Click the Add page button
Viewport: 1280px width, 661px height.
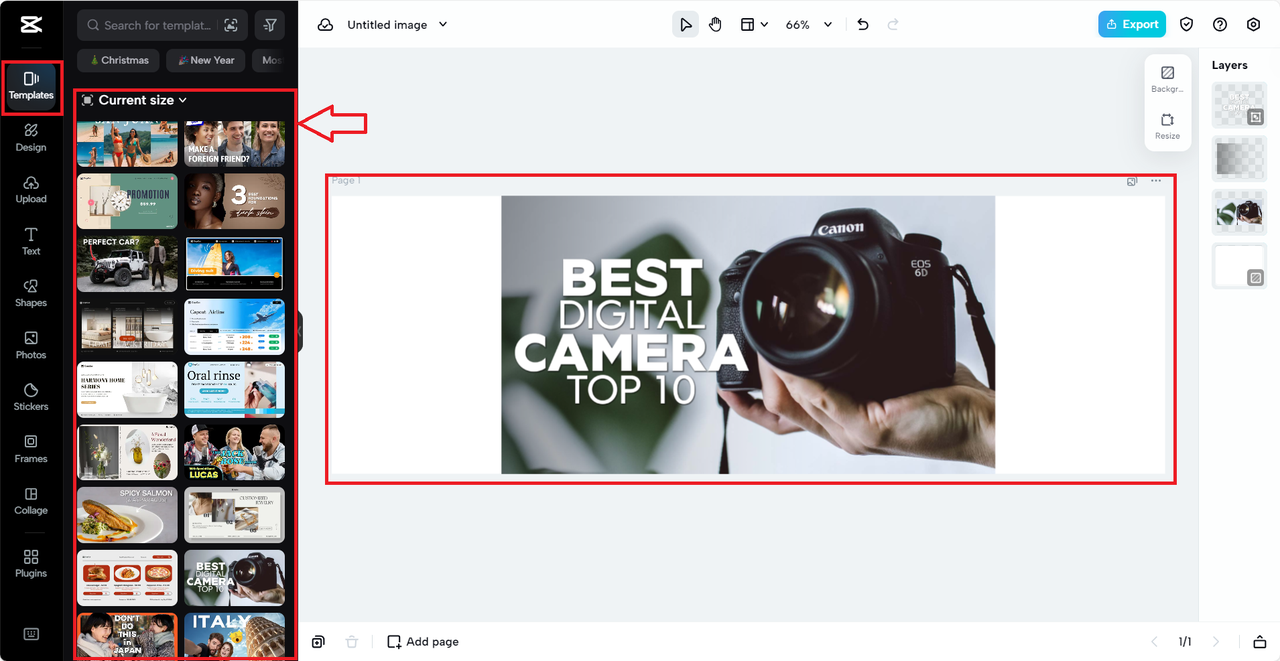click(x=423, y=642)
